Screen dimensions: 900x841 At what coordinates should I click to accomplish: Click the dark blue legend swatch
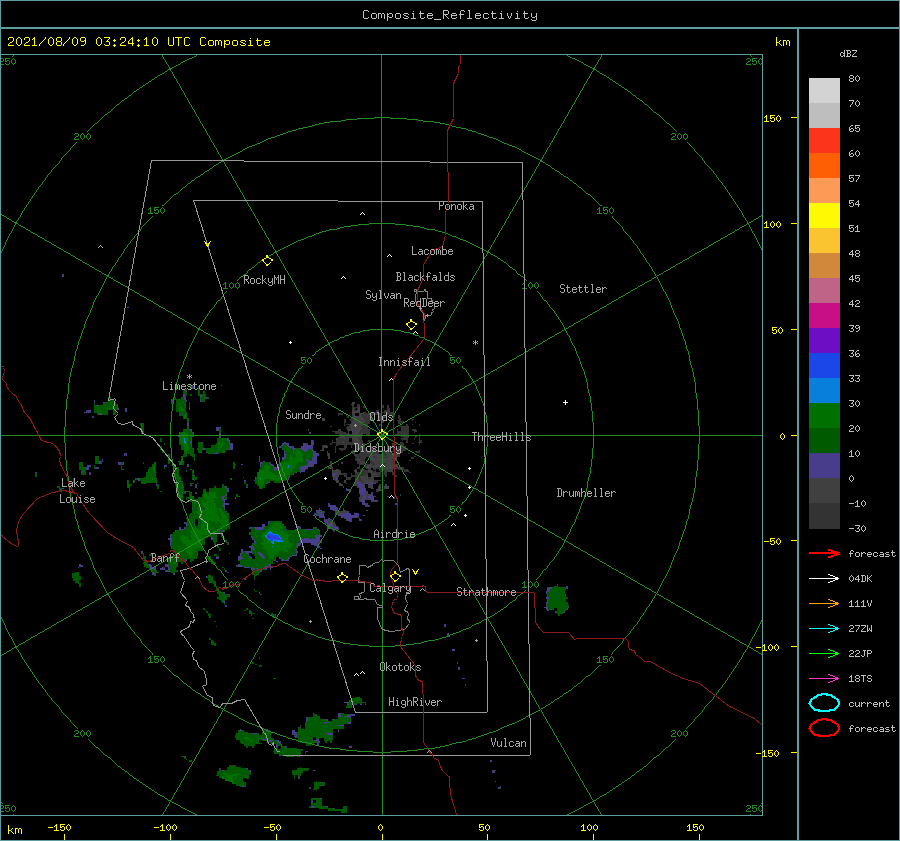pyautogui.click(x=824, y=366)
